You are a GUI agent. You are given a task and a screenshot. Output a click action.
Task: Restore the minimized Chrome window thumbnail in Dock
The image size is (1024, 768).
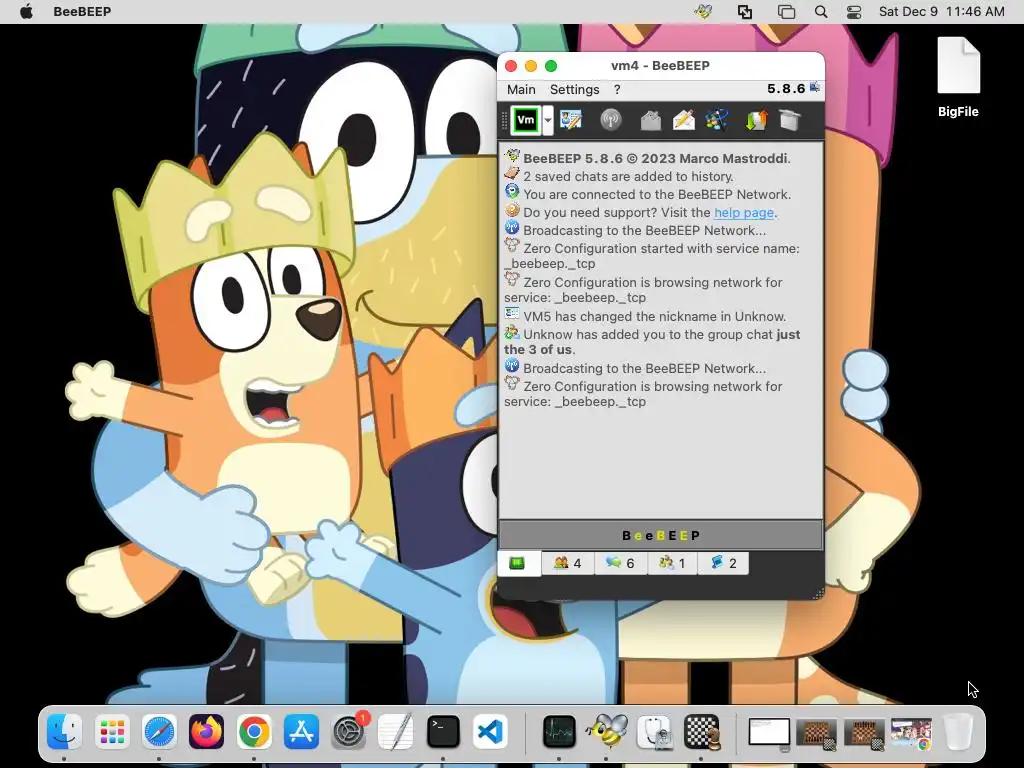911,733
